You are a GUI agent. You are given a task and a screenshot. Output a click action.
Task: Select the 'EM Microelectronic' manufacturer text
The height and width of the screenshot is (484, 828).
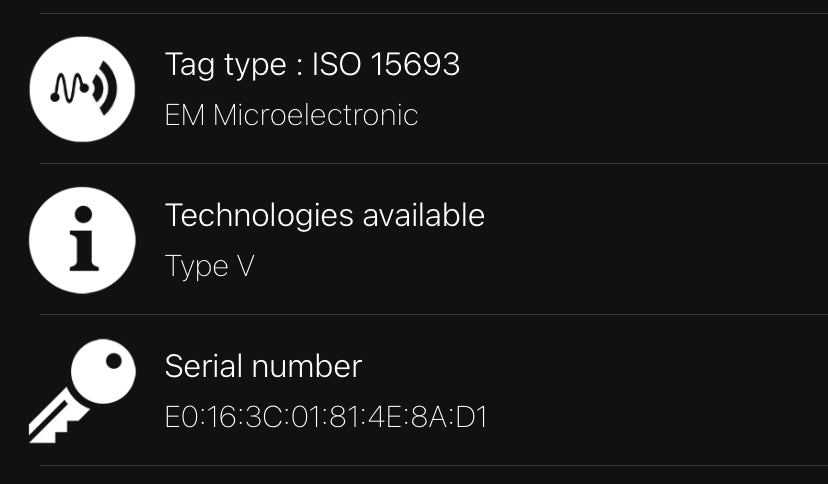291,115
